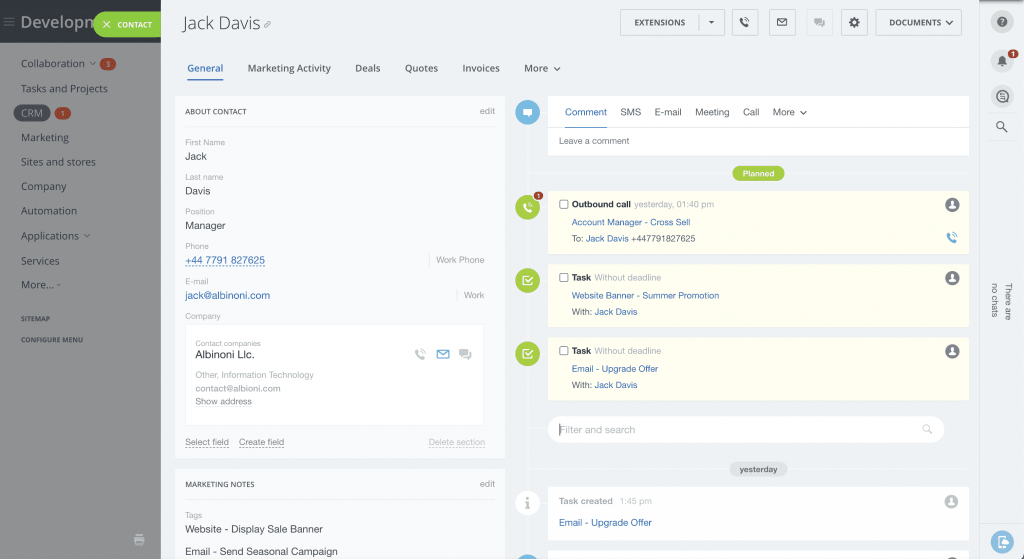This screenshot has width=1024, height=559.
Task: Click the chat bubble icon in top toolbar
Action: [x=819, y=22]
